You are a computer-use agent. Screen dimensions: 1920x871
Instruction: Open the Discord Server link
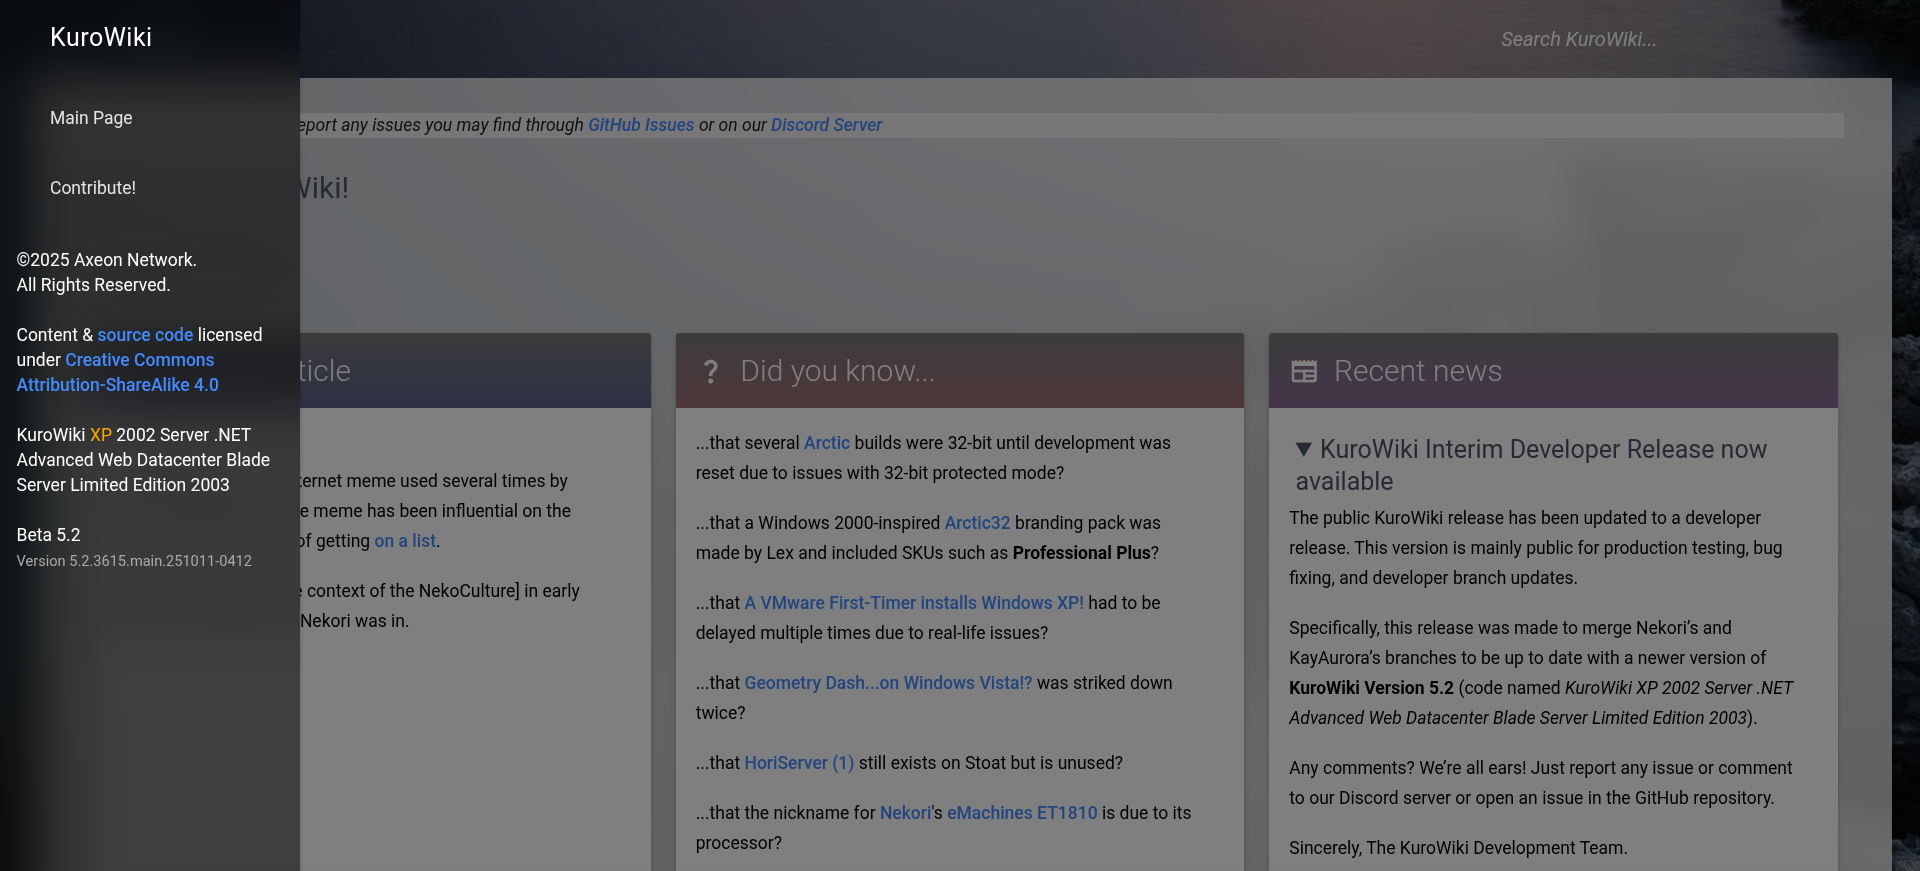826,125
